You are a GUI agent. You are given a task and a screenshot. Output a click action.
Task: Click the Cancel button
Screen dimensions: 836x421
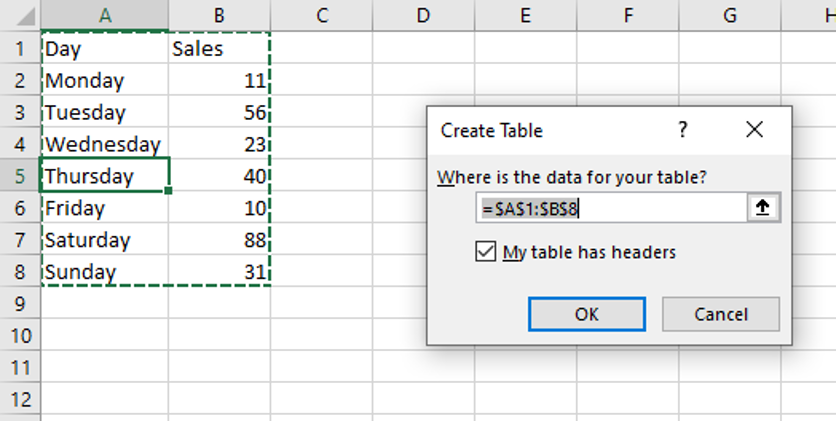(721, 314)
